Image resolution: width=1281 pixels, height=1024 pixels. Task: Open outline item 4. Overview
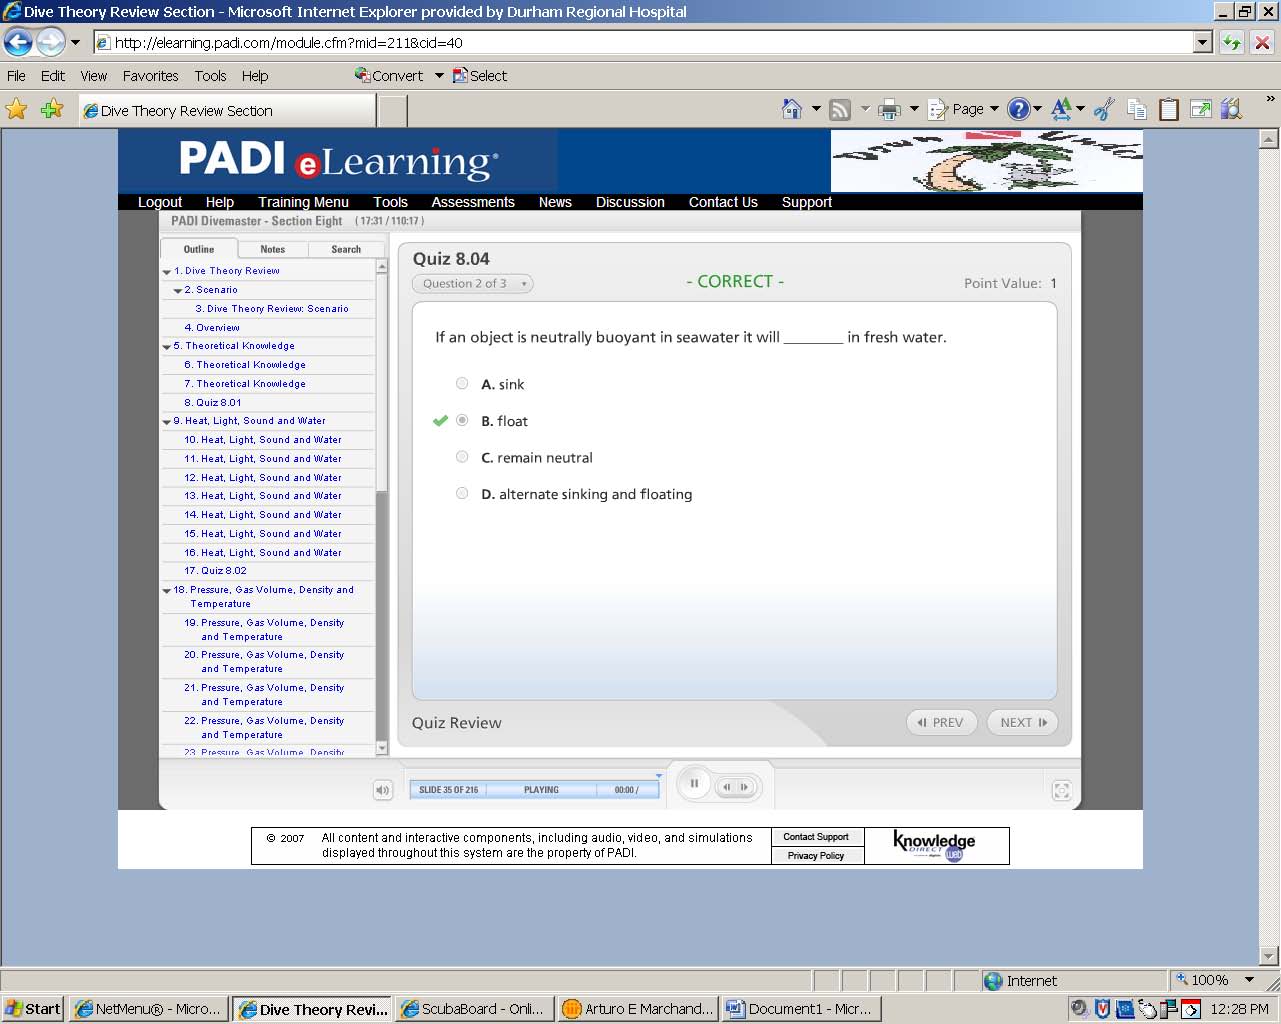[212, 328]
